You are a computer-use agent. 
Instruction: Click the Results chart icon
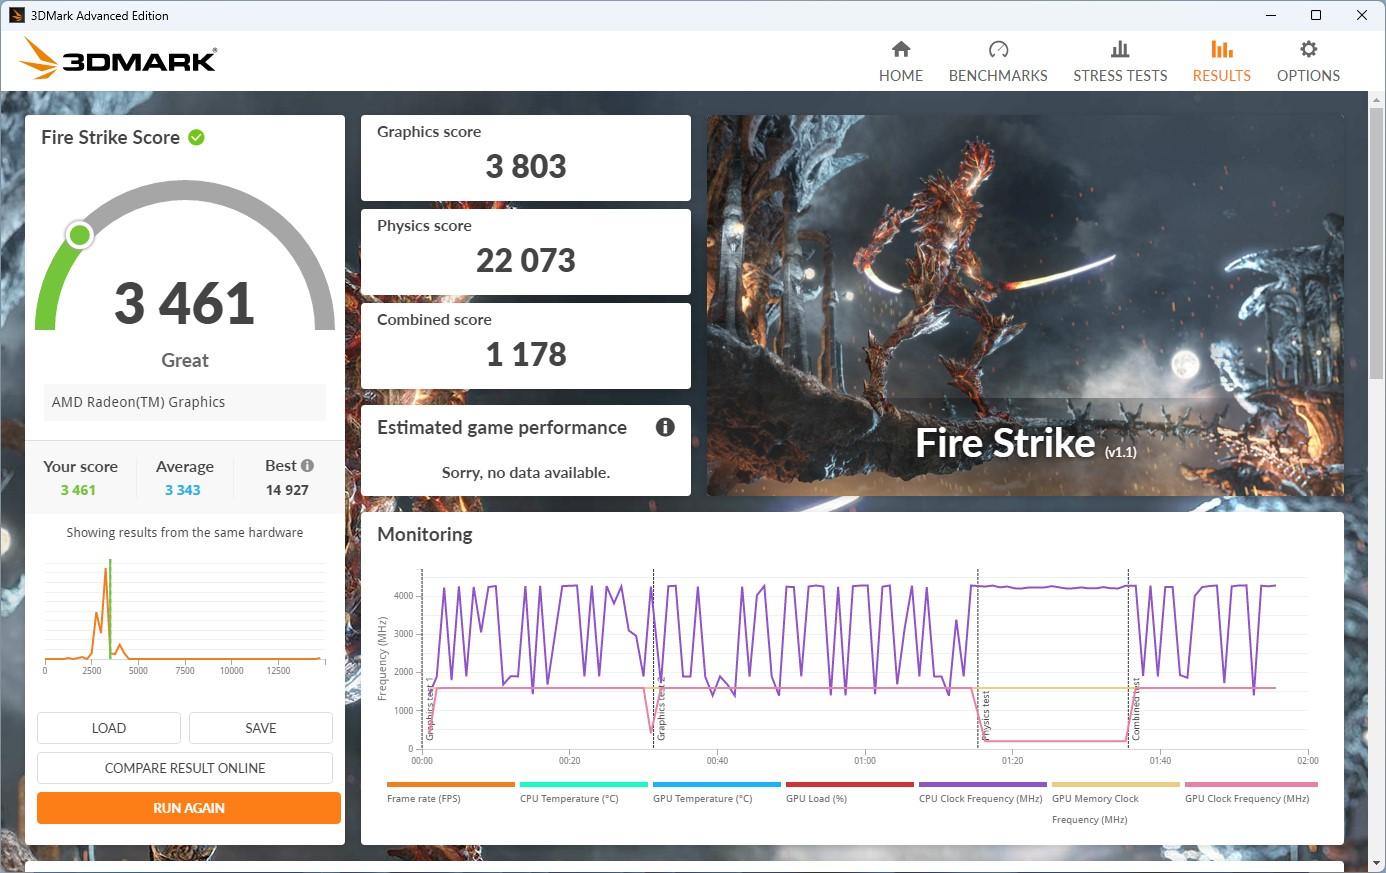[x=1222, y=49]
